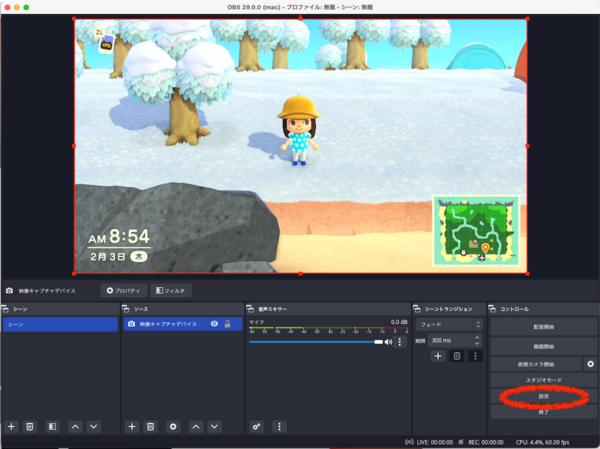This screenshot has width=600, height=449.
Task: Mute the マイク speaker icon
Action: tap(388, 342)
